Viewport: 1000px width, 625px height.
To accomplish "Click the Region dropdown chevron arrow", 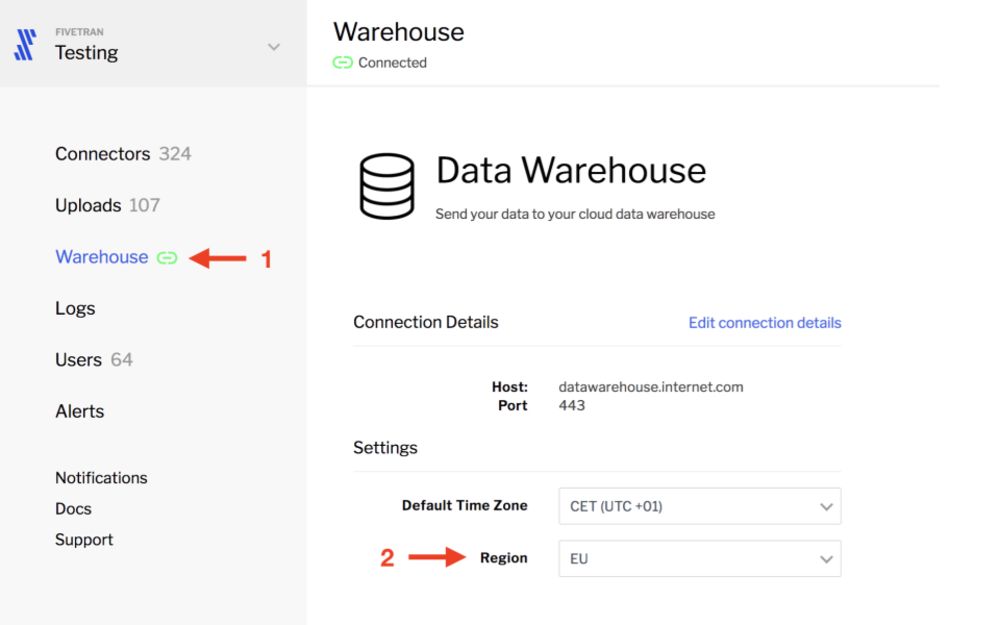I will point(826,559).
